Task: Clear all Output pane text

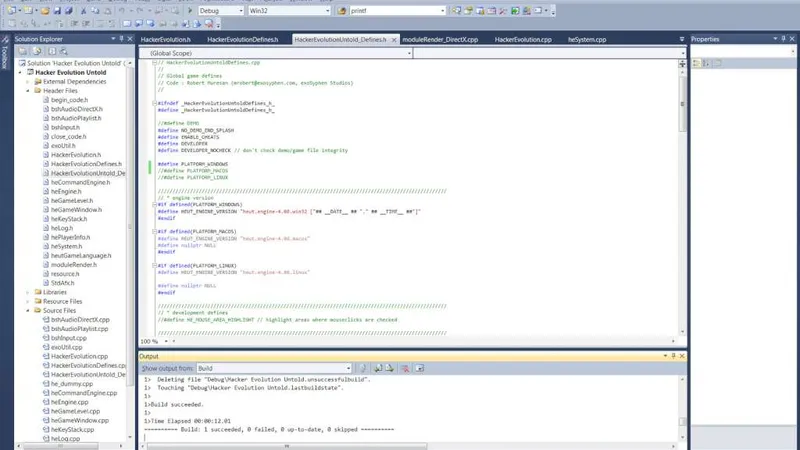Action: [x=405, y=368]
